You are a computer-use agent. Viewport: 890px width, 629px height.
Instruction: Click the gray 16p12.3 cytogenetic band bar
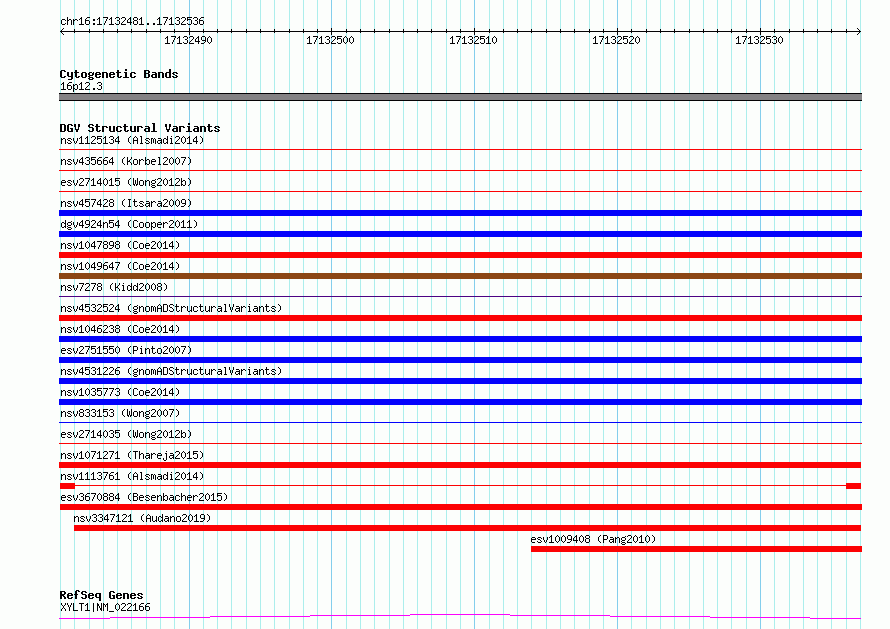[x=460, y=97]
